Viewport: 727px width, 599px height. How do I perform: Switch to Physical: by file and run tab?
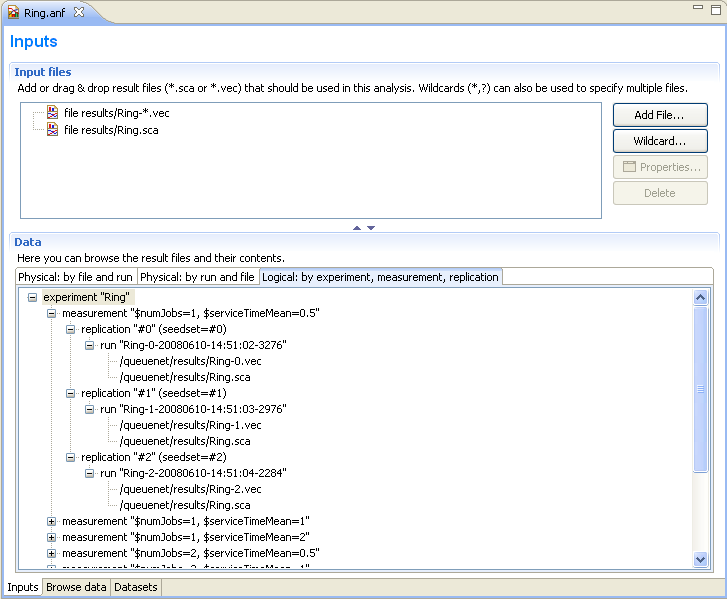click(76, 277)
